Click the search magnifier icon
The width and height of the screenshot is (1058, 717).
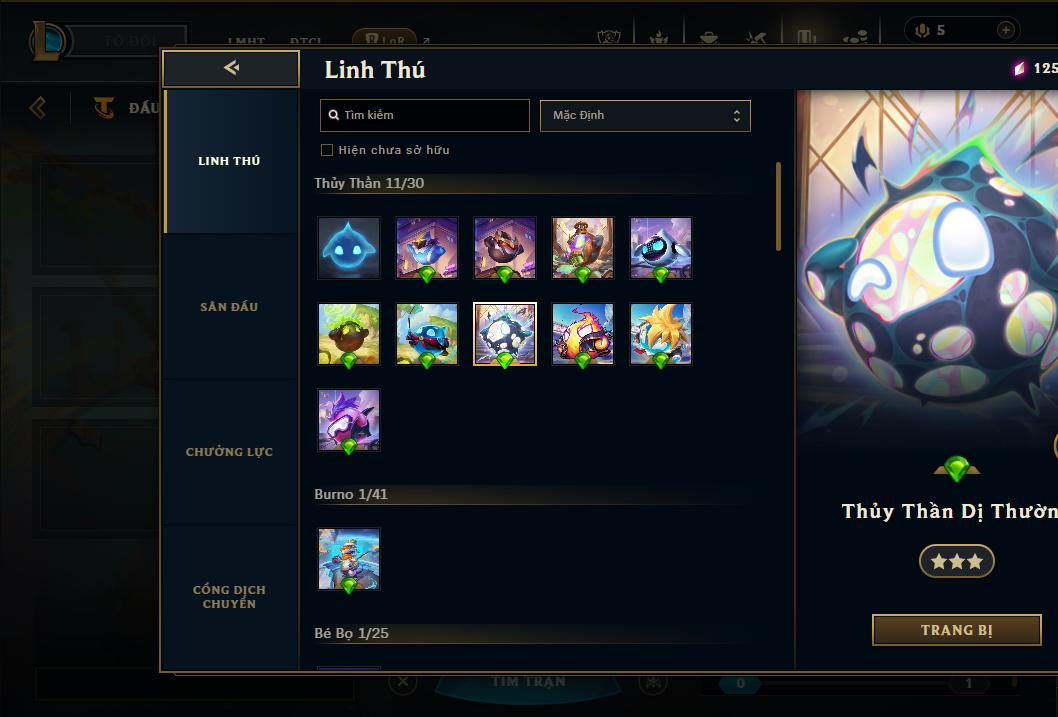[x=333, y=115]
